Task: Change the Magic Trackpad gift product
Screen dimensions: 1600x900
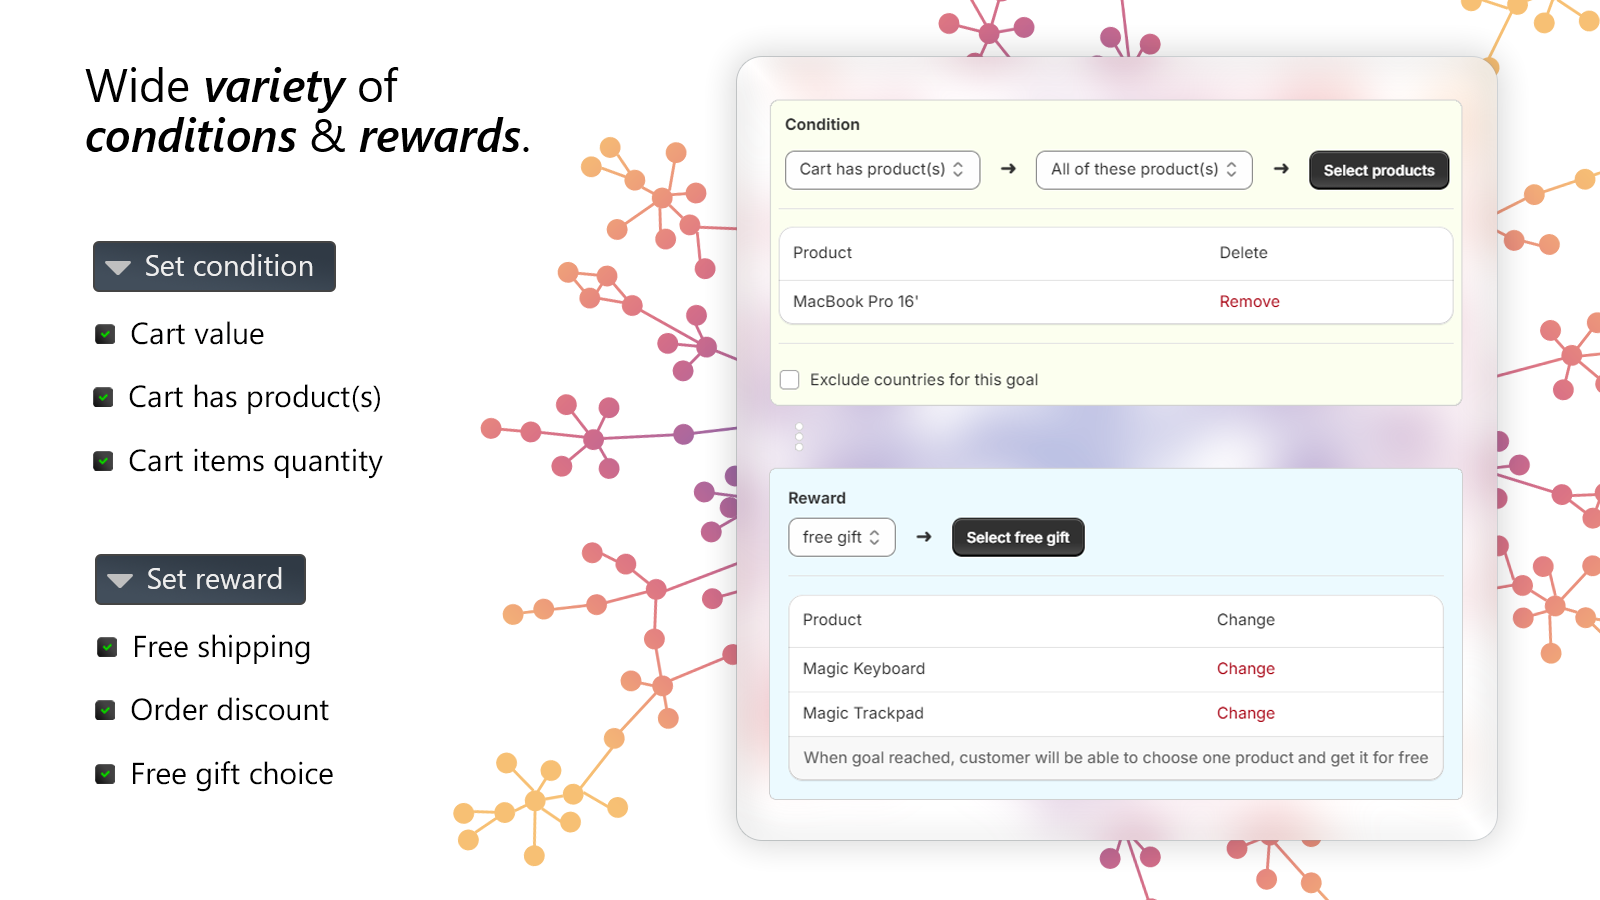Action: click(1245, 713)
